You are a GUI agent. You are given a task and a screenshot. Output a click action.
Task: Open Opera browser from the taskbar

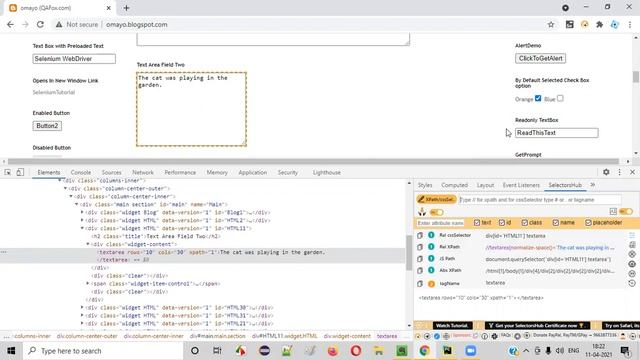pyautogui.click(x=356, y=351)
